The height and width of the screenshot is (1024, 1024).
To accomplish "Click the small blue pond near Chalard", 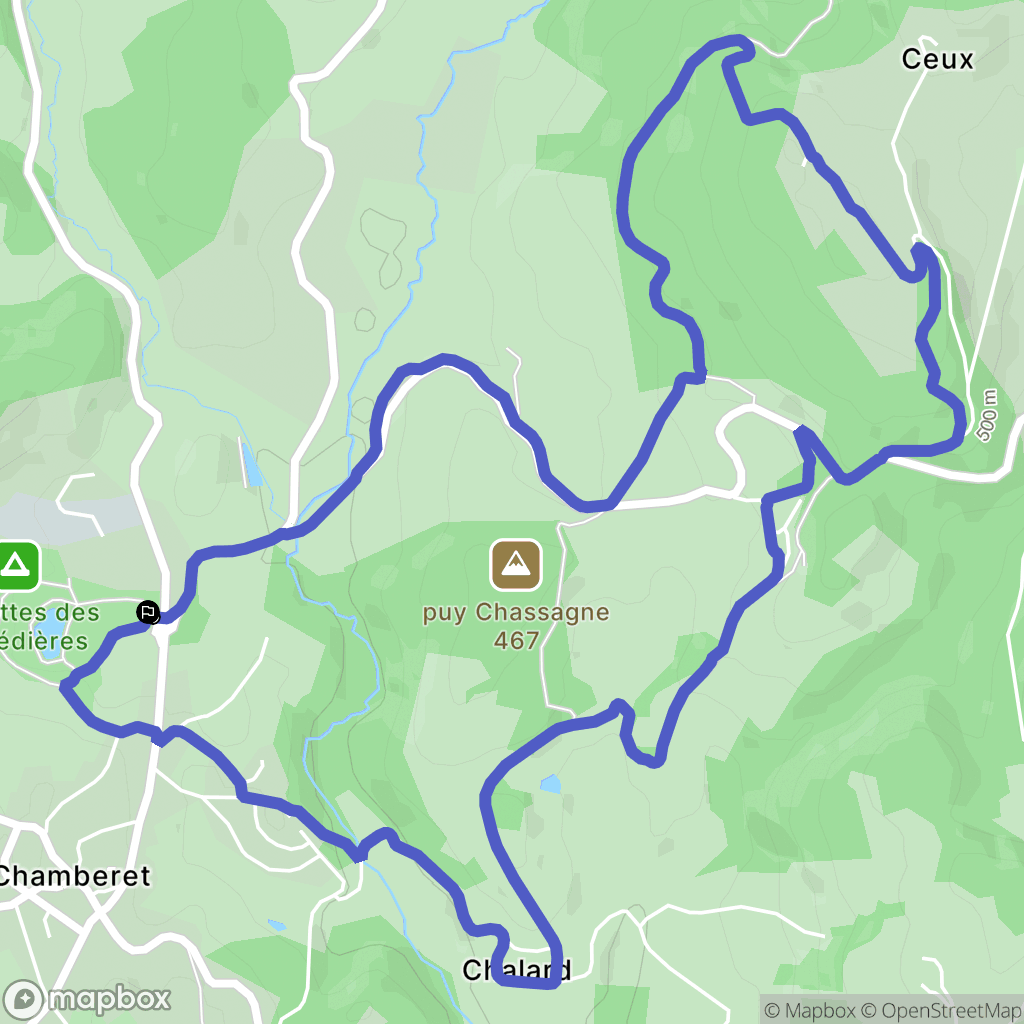I will tap(551, 784).
